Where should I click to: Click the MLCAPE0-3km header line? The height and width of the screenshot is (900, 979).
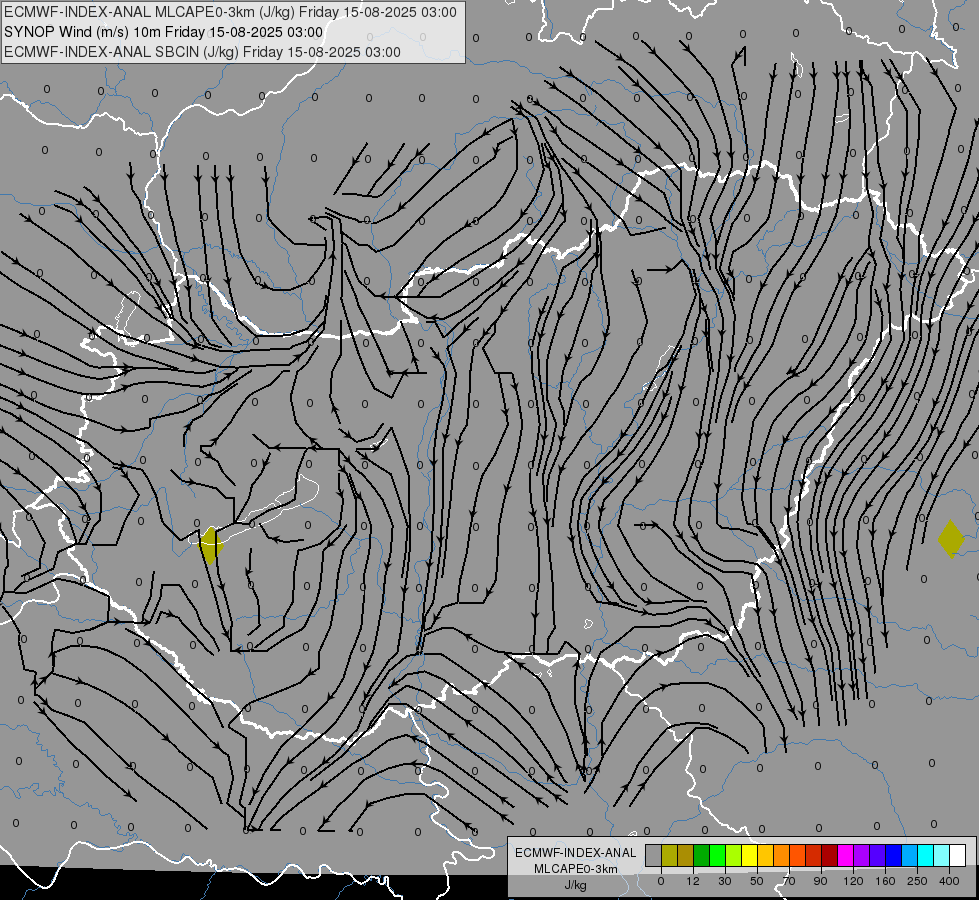(230, 12)
